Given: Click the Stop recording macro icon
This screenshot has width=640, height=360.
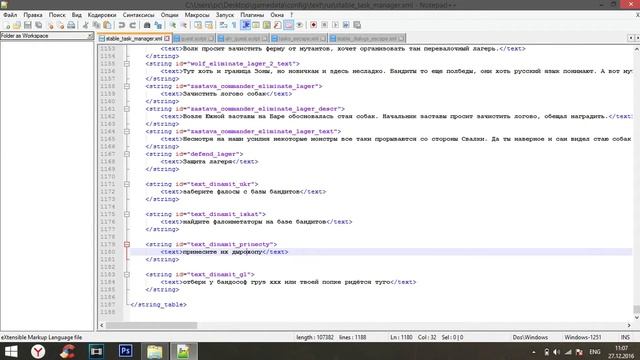Looking at the screenshot, I should 324,25.
